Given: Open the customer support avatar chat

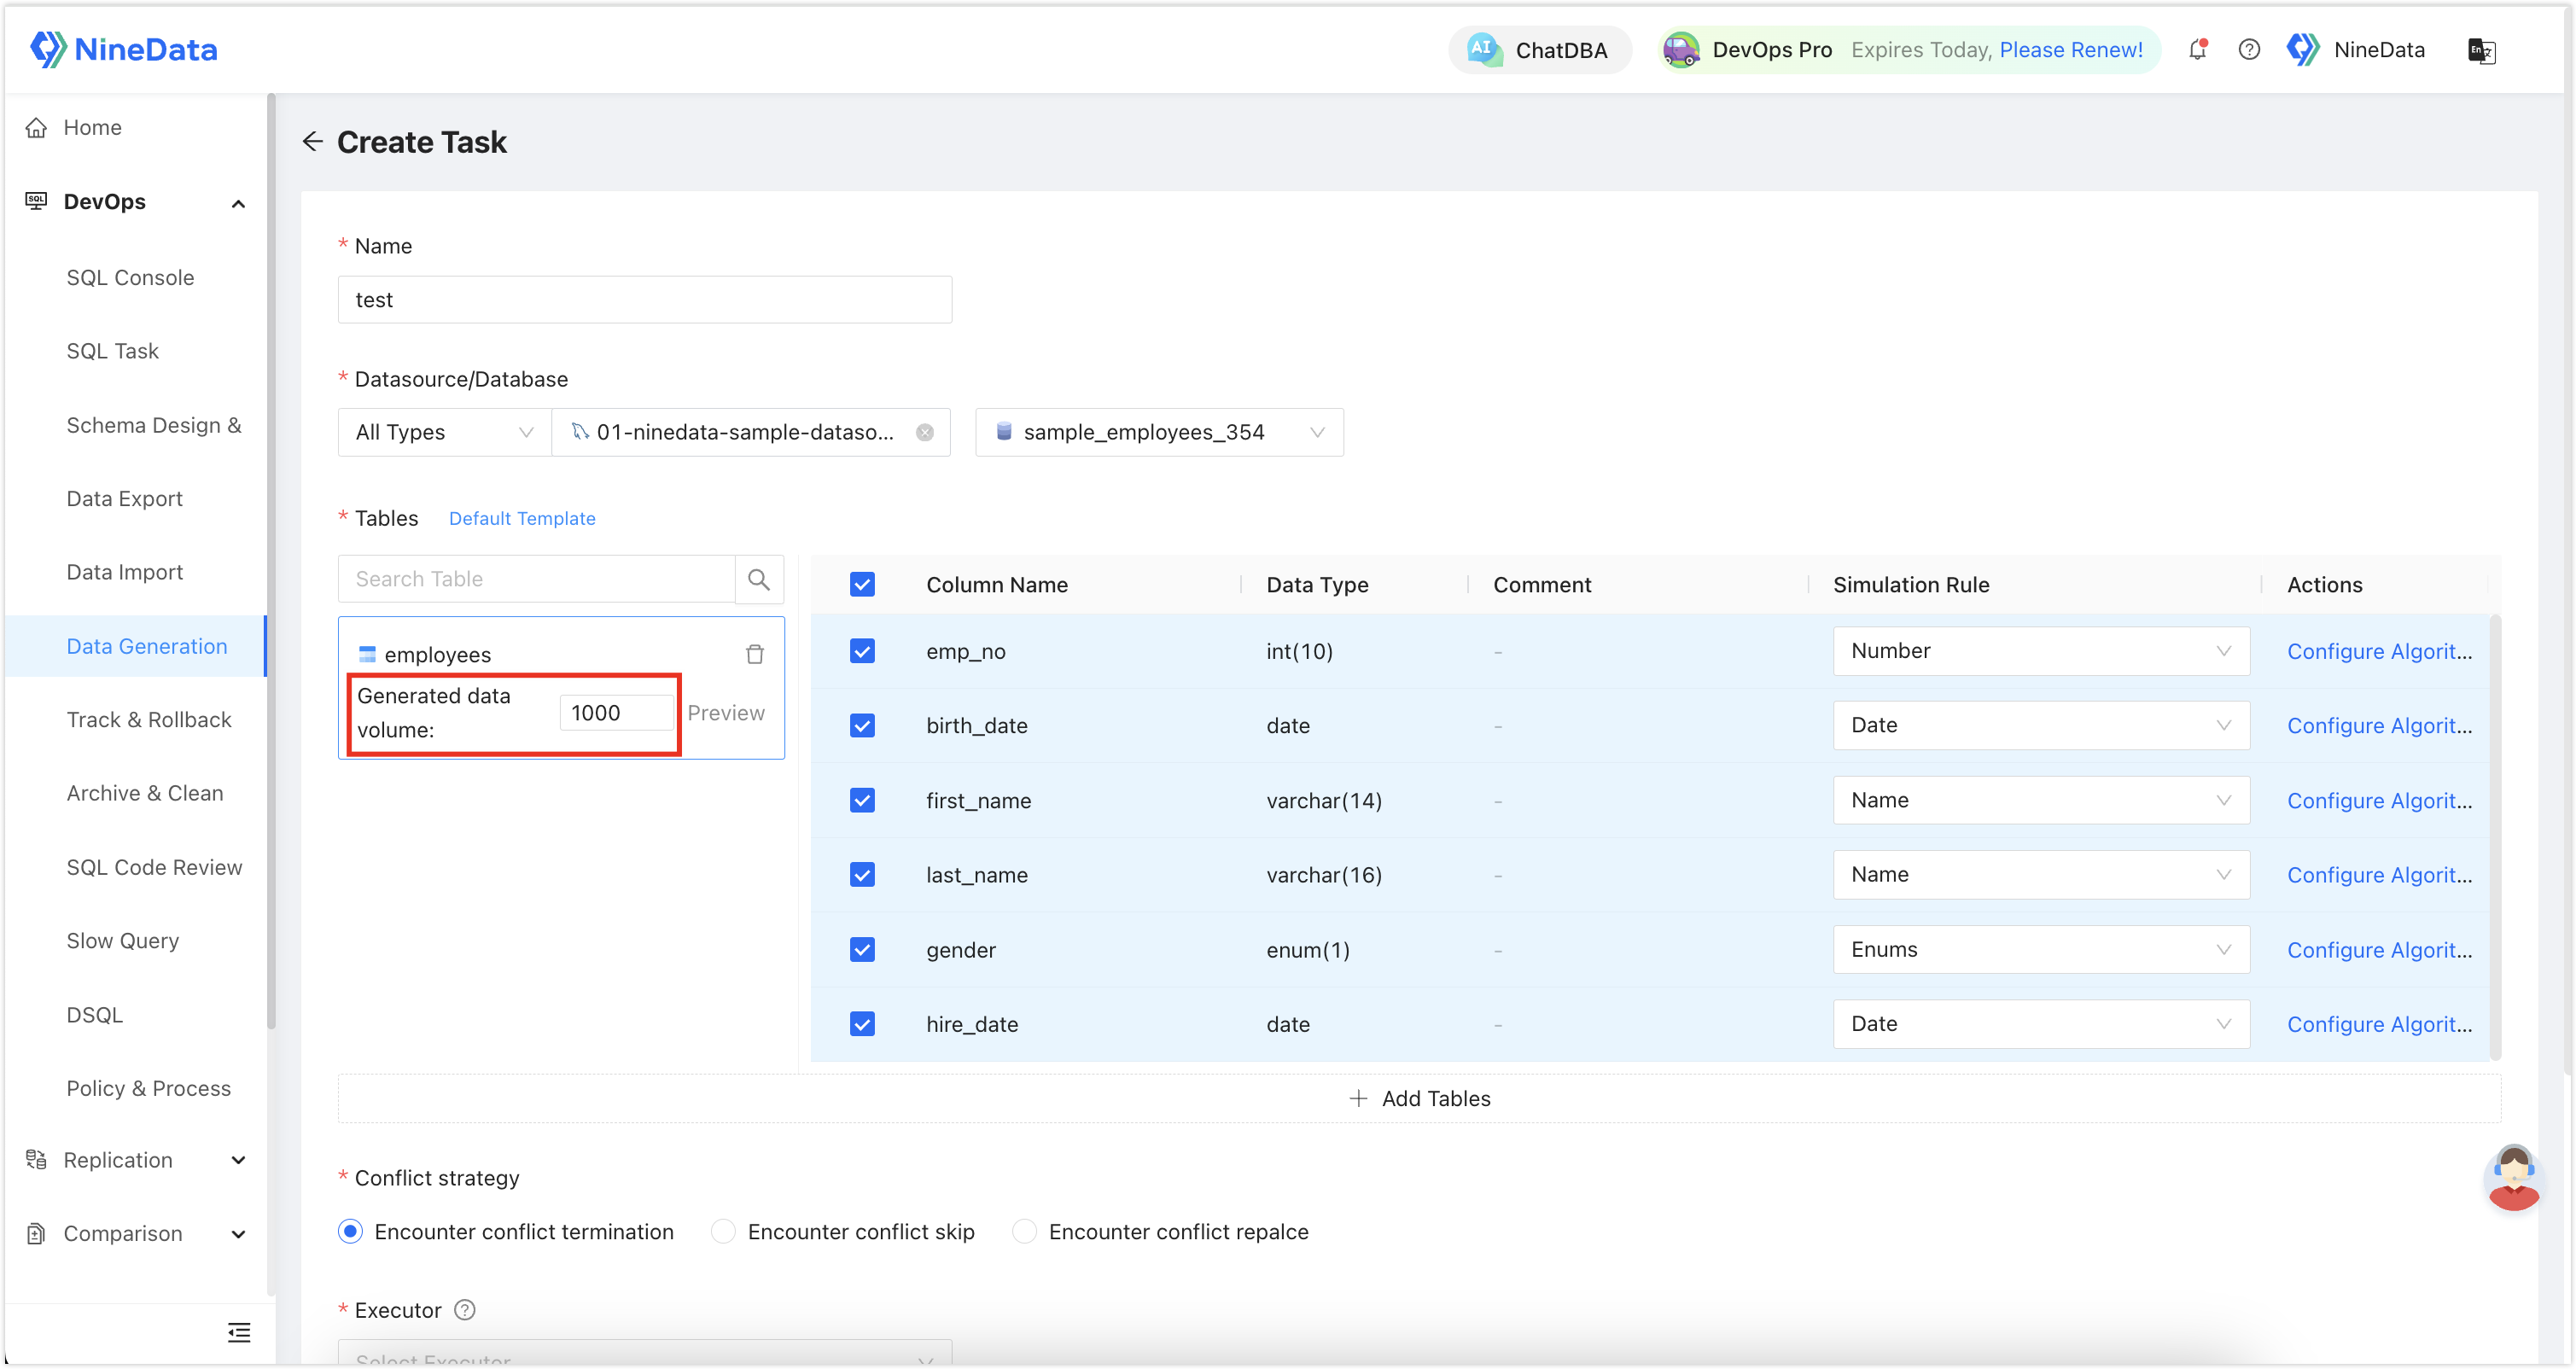Looking at the screenshot, I should pyautogui.click(x=2513, y=1178).
